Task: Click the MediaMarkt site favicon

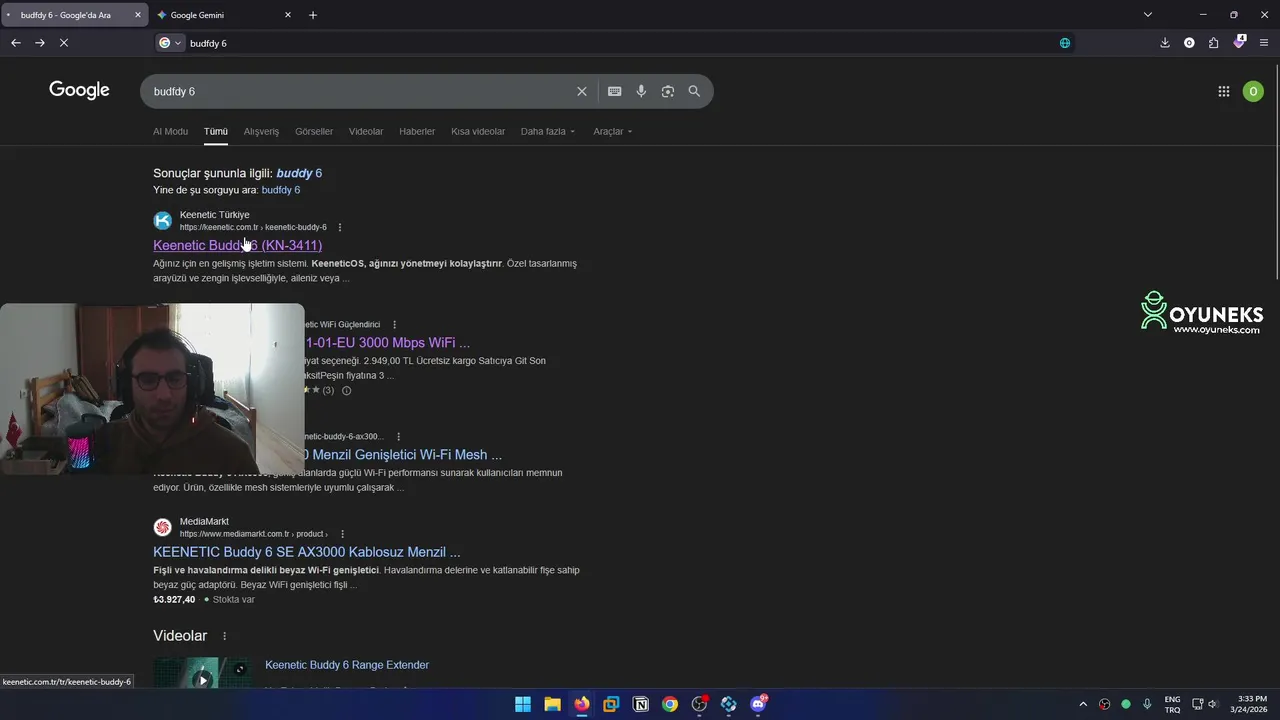Action: pos(162,527)
